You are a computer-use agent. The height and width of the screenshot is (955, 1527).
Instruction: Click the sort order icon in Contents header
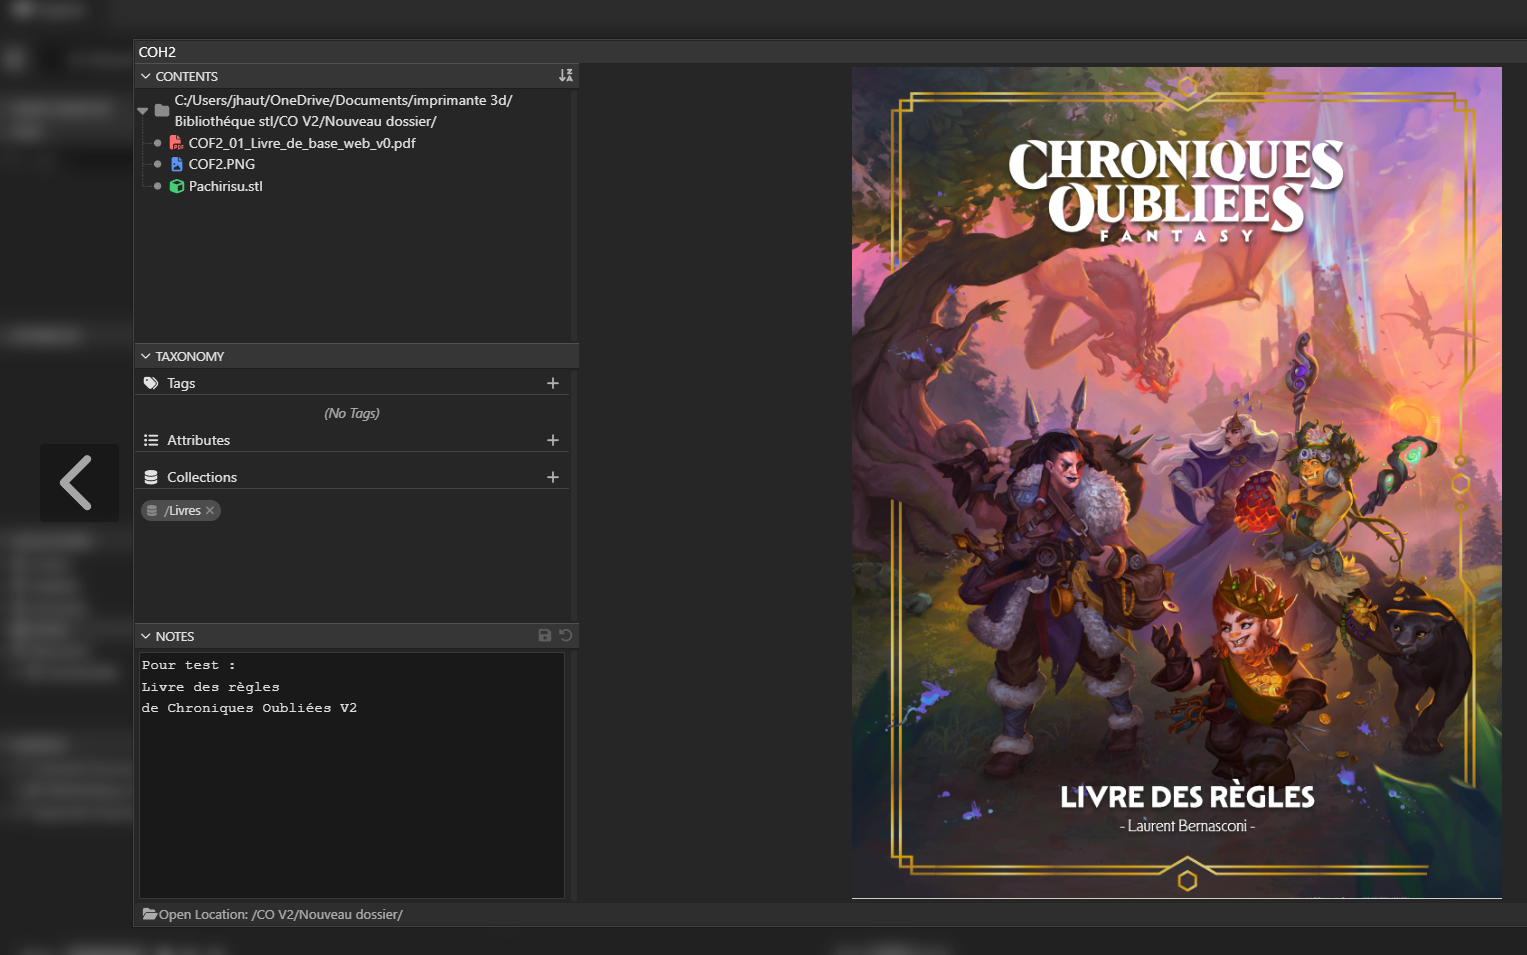[566, 76]
